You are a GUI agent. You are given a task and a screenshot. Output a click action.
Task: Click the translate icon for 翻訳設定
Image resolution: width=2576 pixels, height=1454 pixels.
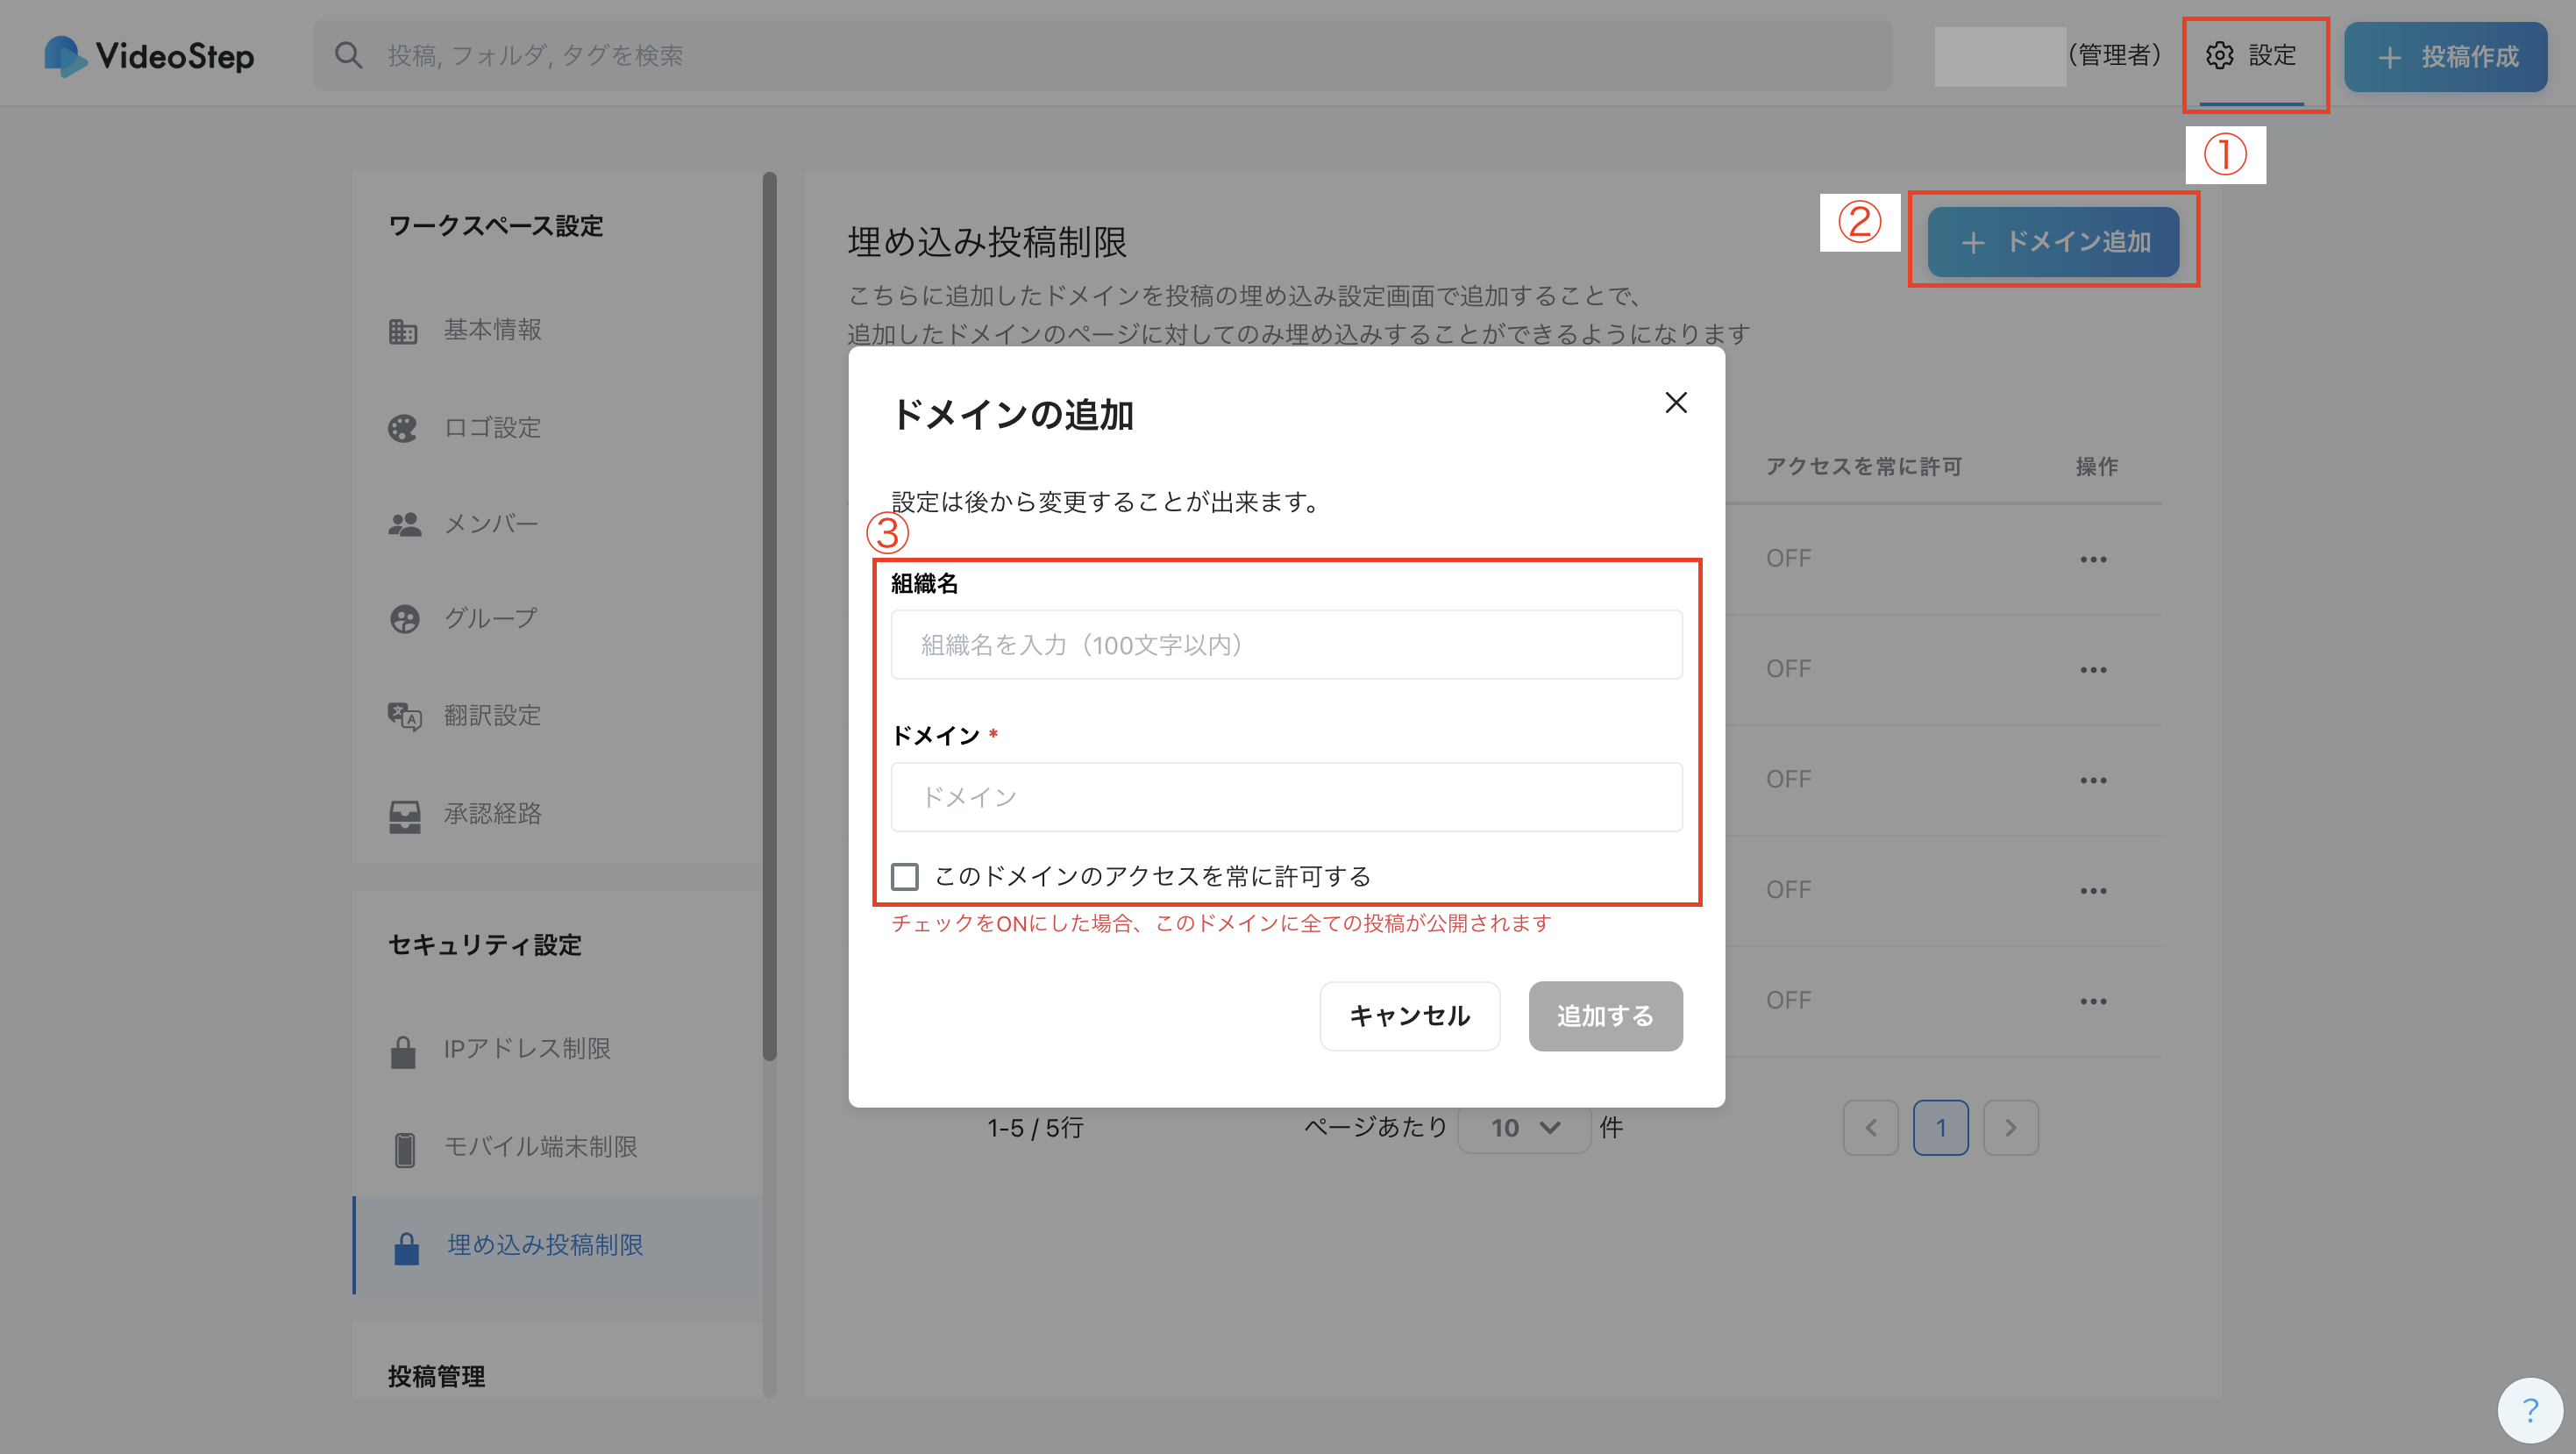404,716
